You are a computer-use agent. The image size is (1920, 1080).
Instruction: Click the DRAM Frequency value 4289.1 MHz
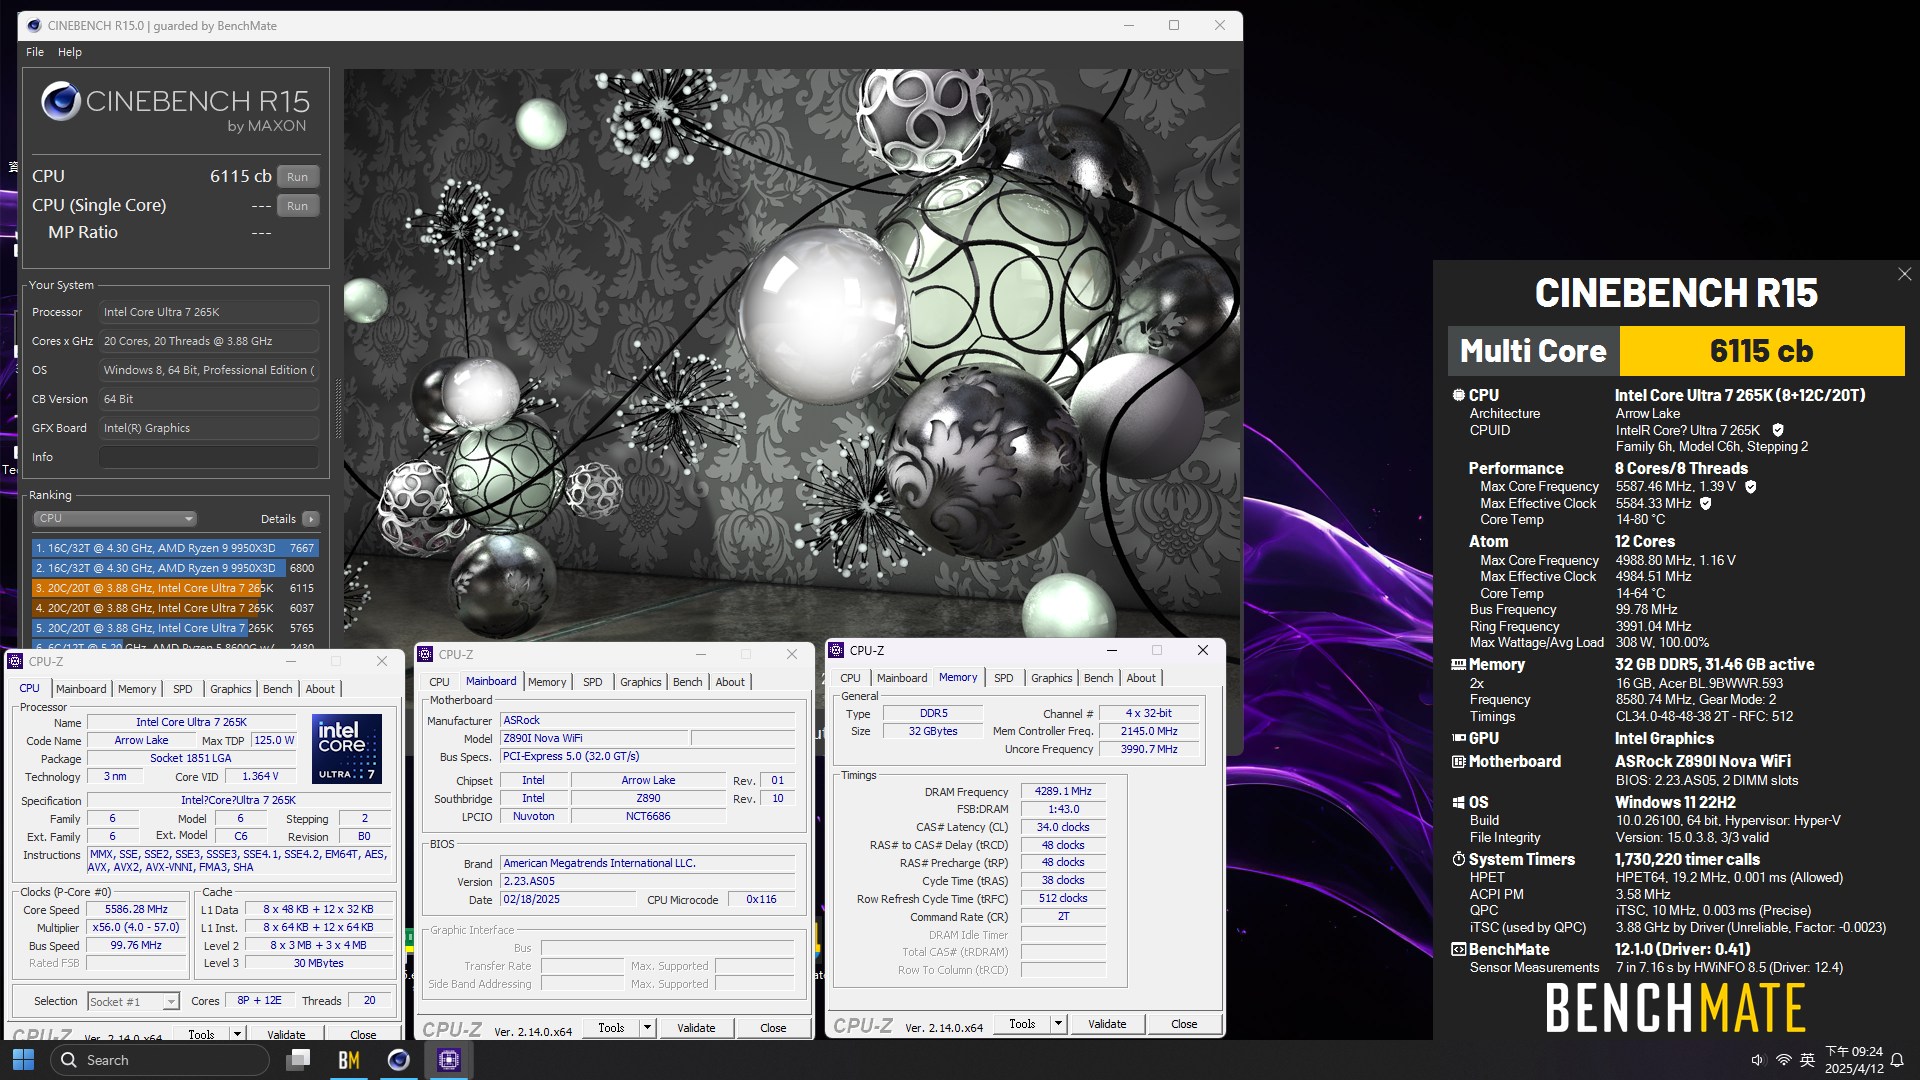1063,791
